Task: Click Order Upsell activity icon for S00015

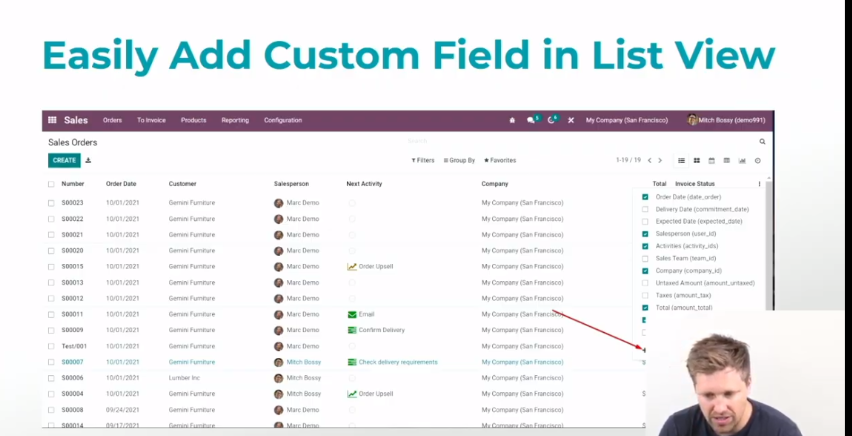Action: click(x=352, y=266)
